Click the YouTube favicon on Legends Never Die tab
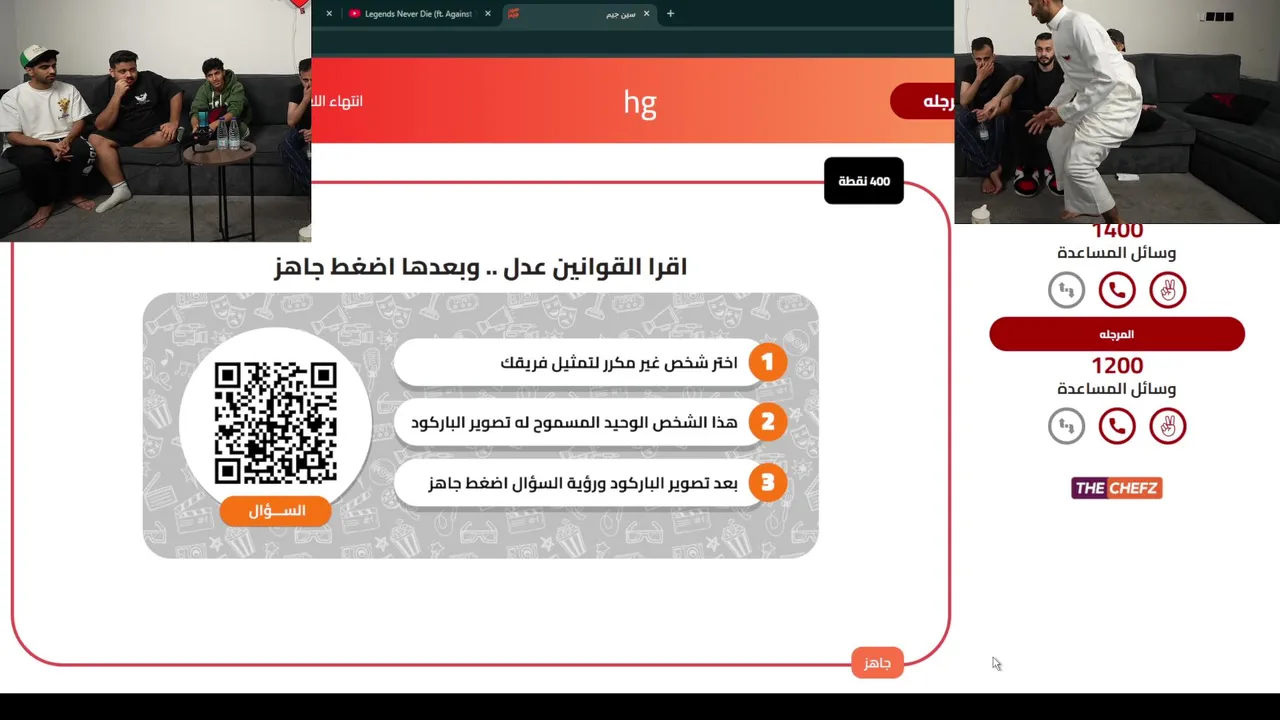Viewport: 1280px width, 720px height. coord(354,14)
